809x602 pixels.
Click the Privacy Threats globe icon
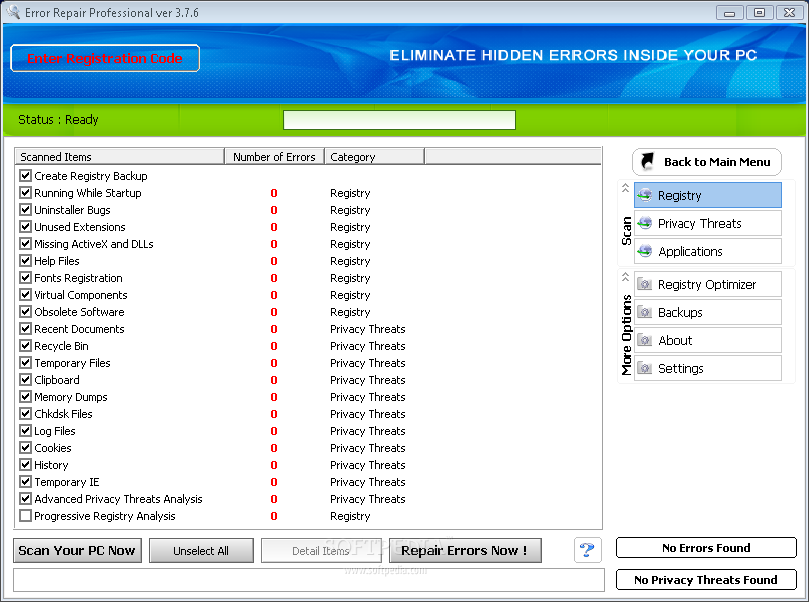coord(644,223)
